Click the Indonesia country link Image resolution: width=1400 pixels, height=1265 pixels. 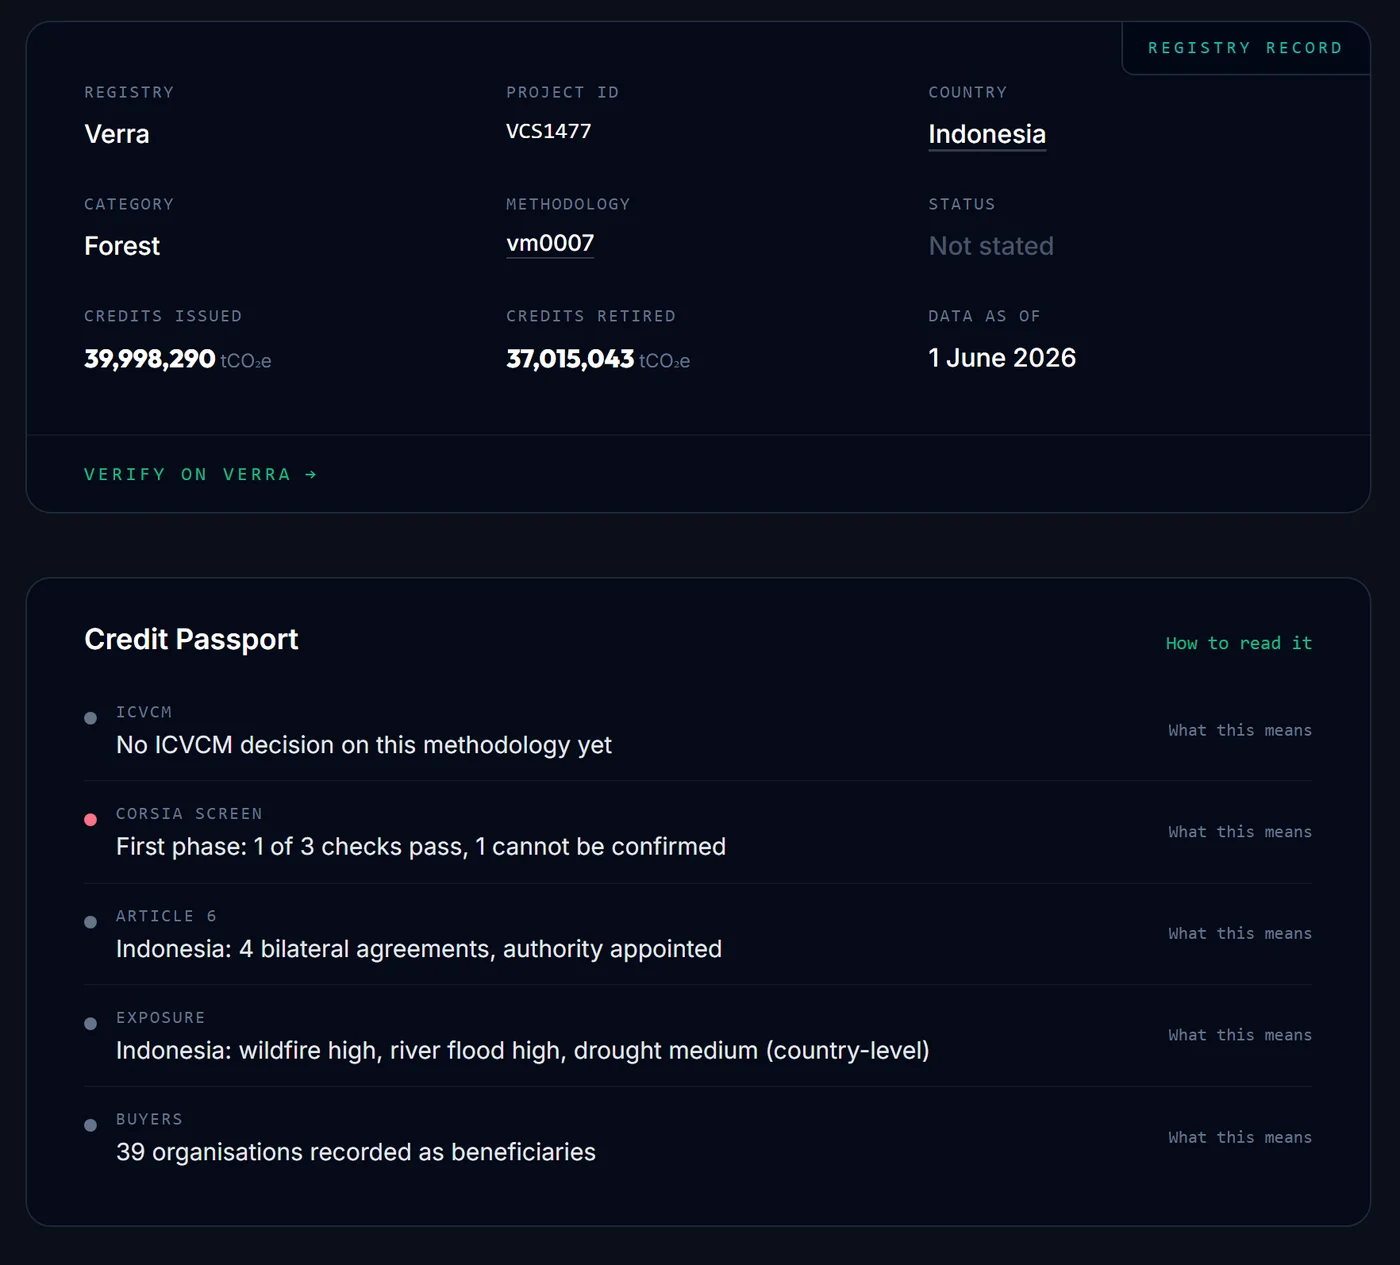click(987, 134)
